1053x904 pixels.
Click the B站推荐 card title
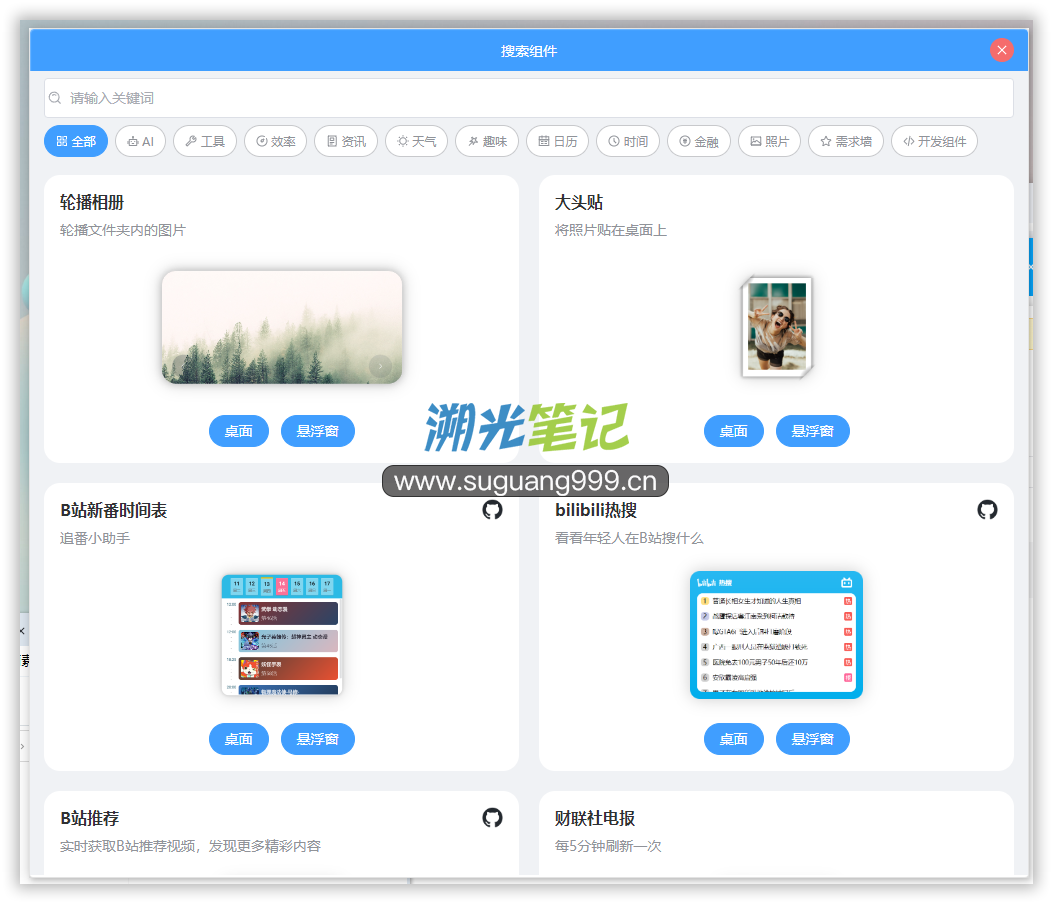[90, 818]
